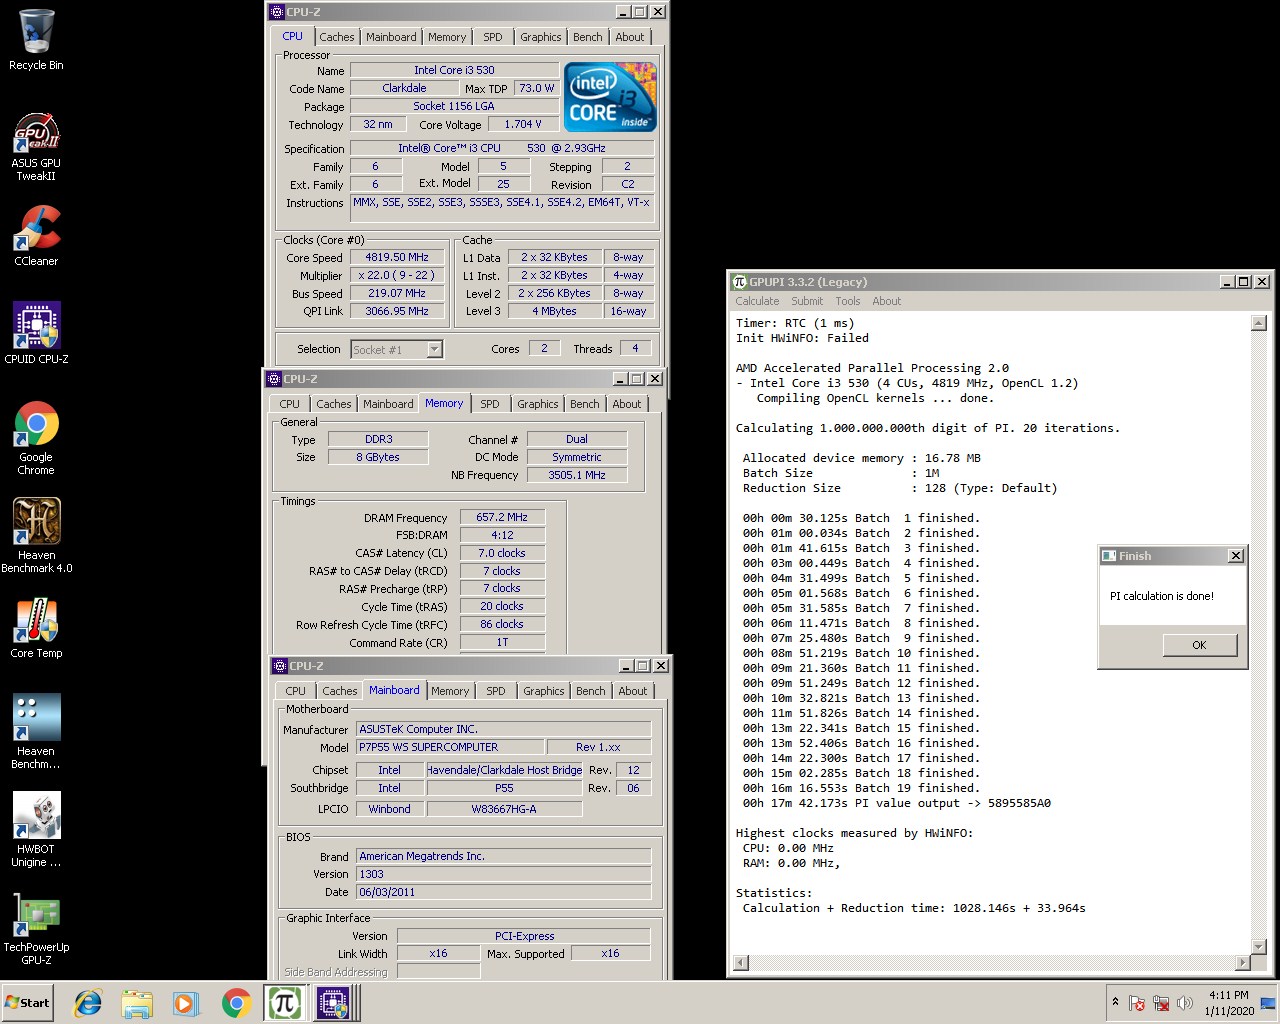Open About tab in top CPU-Z window
This screenshot has height=1024, width=1280.
coord(630,37)
